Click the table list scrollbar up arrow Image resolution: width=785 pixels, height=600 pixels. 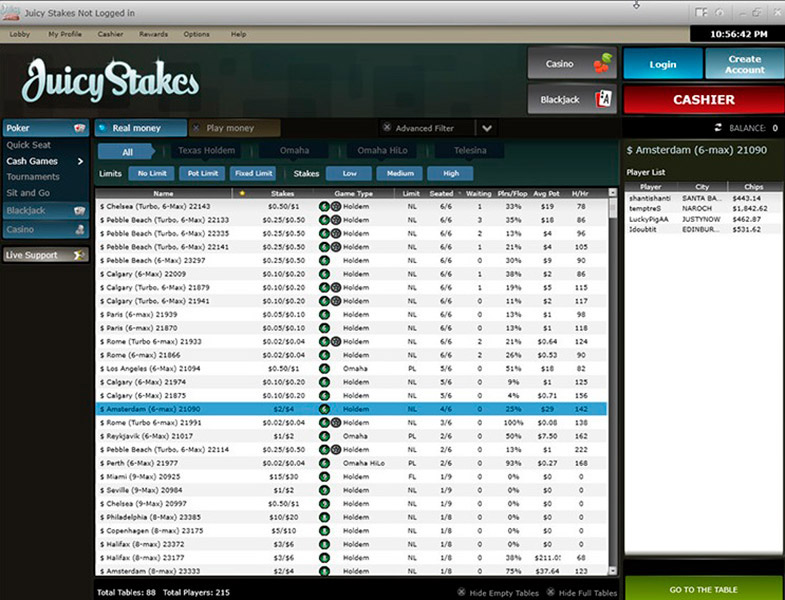point(612,192)
